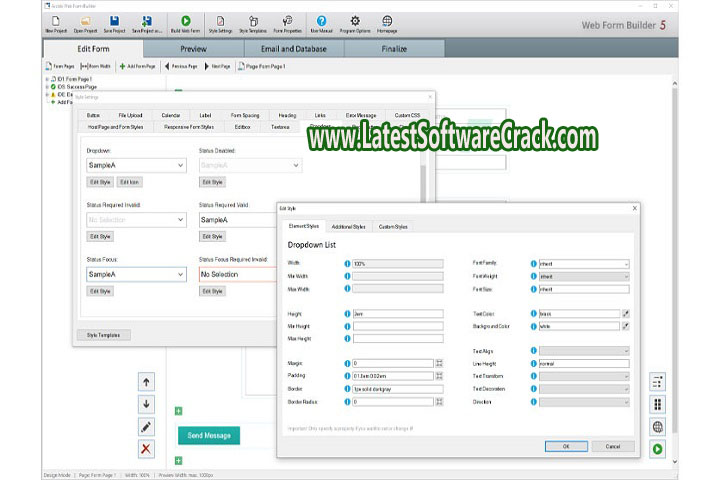Click the pencil edit icon
The width and height of the screenshot is (720, 480).
tap(146, 426)
